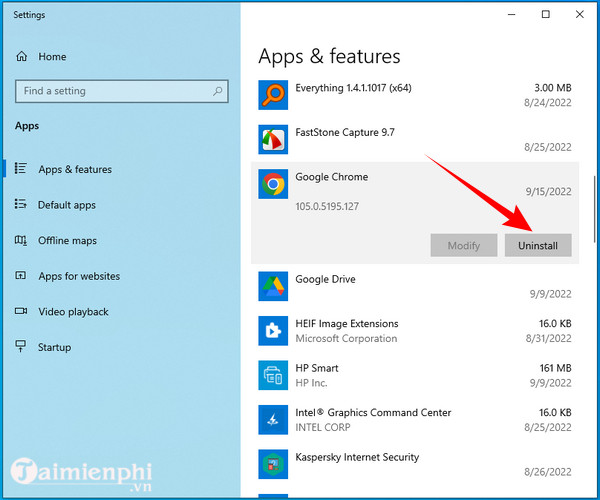Minimize the Settings window

512,14
